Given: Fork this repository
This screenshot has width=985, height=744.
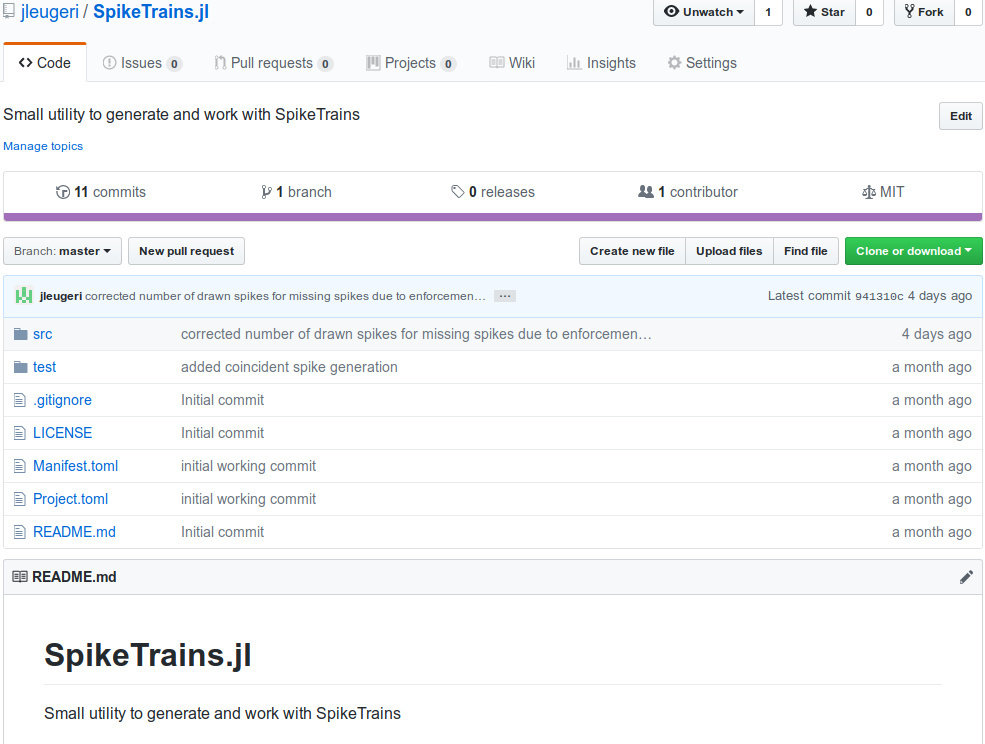Looking at the screenshot, I should [x=924, y=12].
